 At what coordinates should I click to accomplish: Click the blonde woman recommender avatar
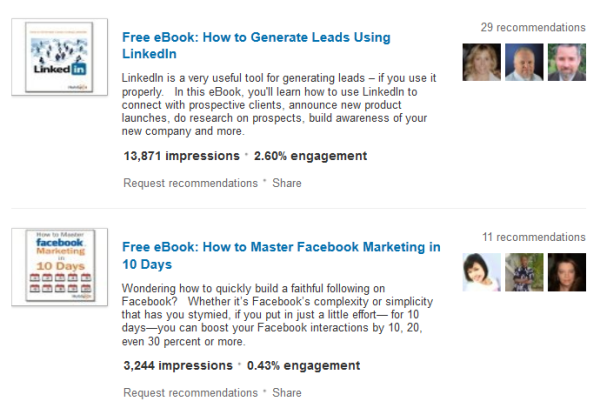pyautogui.click(x=481, y=62)
